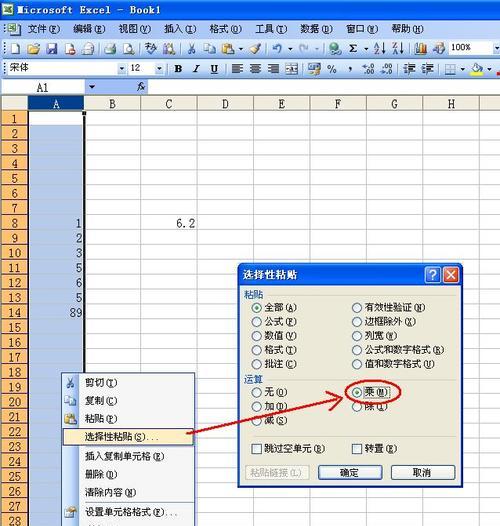Open the 编辑(E) menu

(89, 29)
